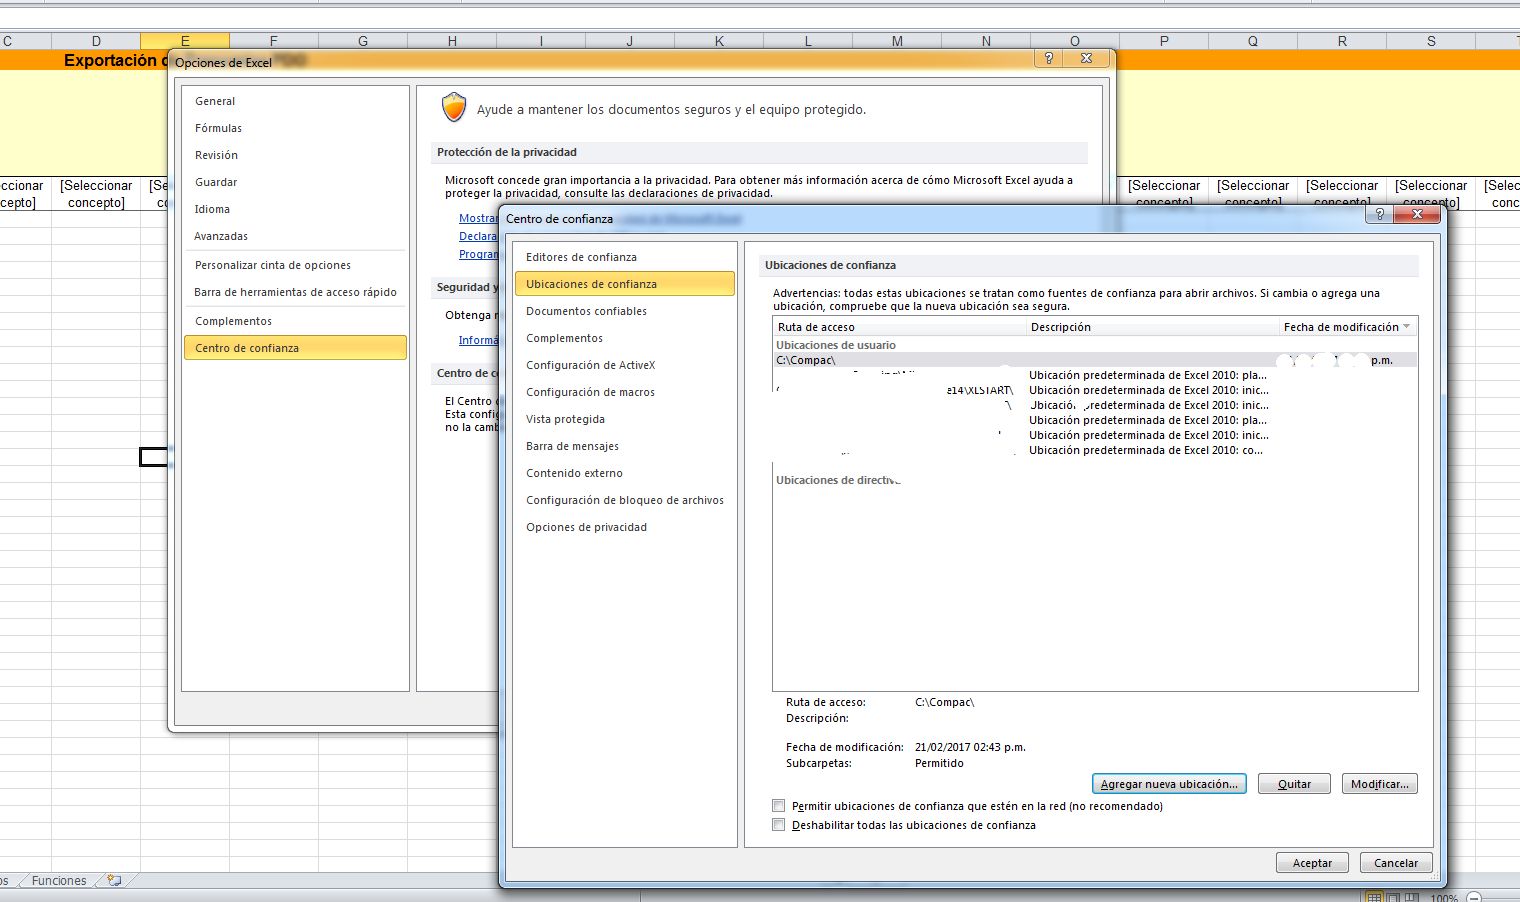Click the [Seleccionar concepto] cell in column D
The image size is (1520, 902).
[96, 194]
